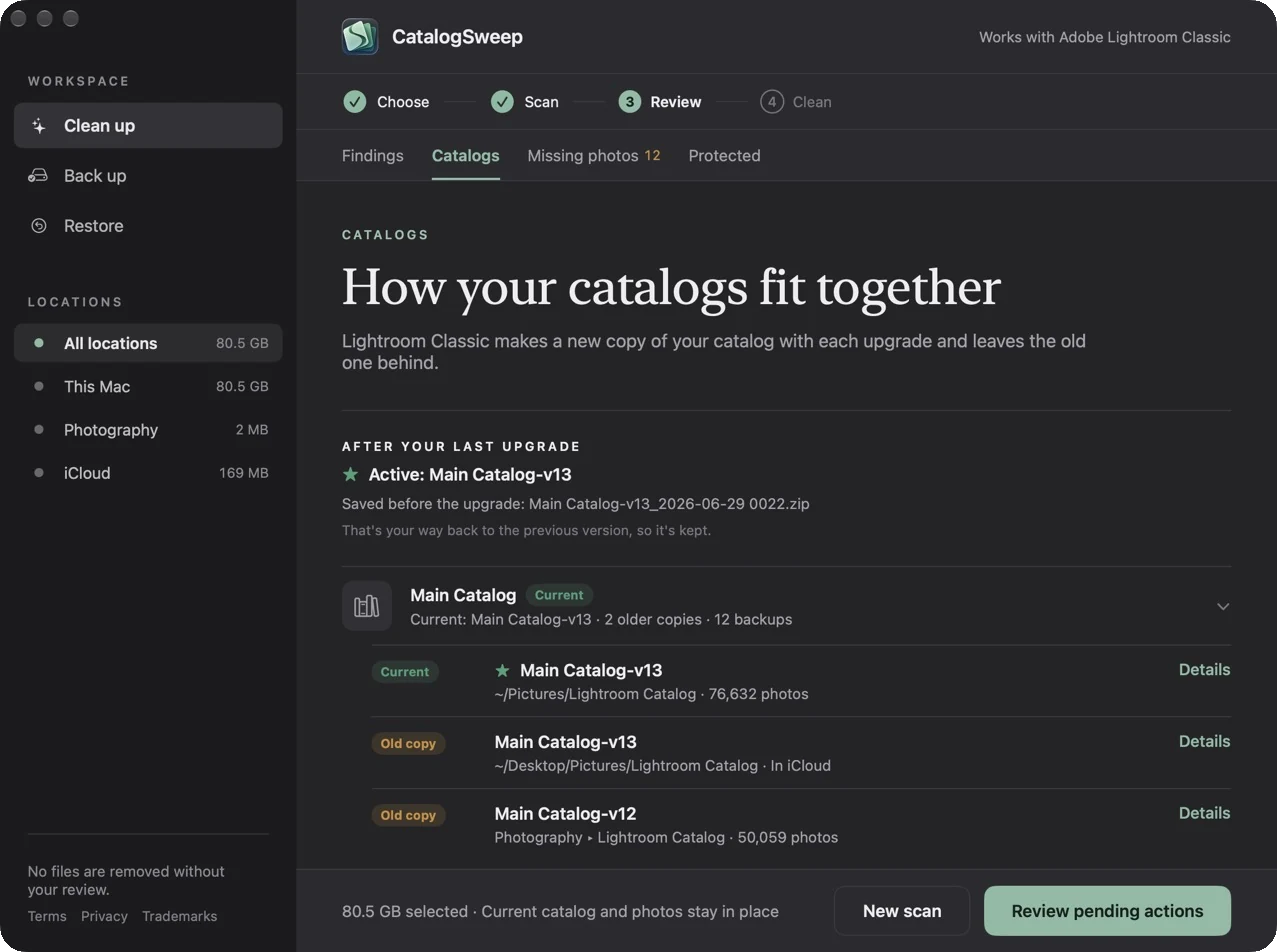The width and height of the screenshot is (1277, 952).
Task: Open Details for current Main Catalog-v13
Action: pyautogui.click(x=1204, y=670)
